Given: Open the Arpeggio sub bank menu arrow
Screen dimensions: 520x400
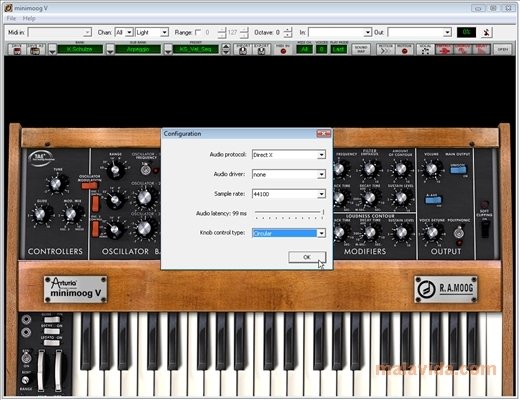Looking at the screenshot, I should click(110, 50).
